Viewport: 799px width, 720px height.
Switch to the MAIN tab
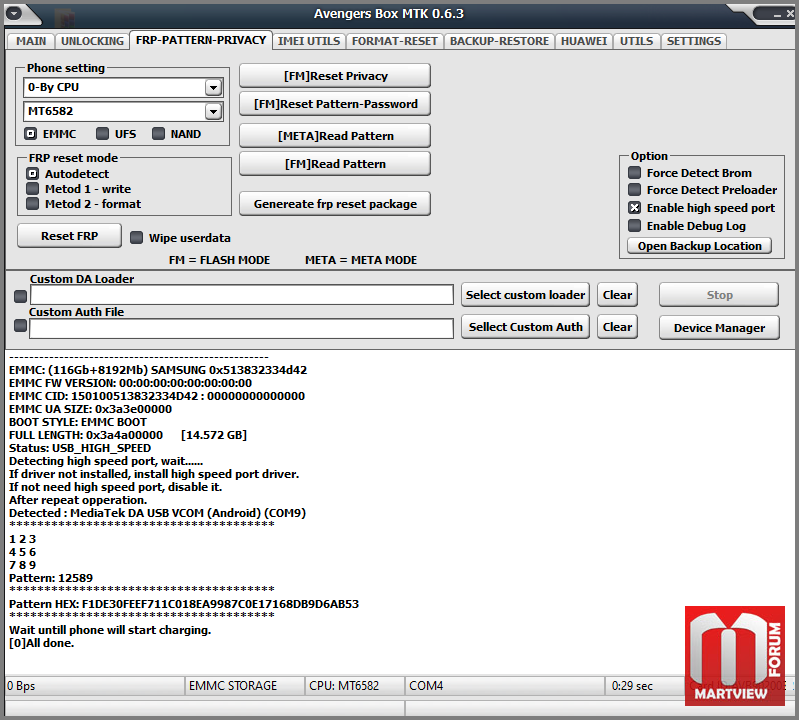pos(31,41)
